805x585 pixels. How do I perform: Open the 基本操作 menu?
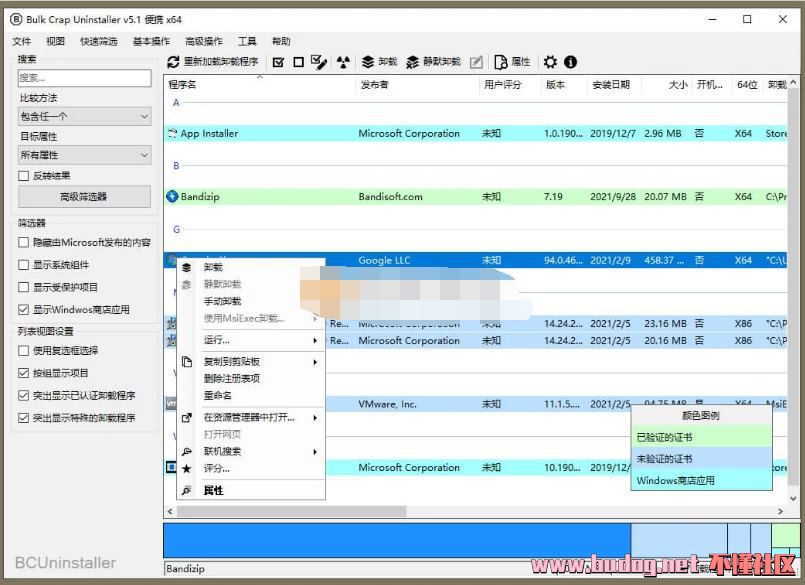pyautogui.click(x=151, y=42)
